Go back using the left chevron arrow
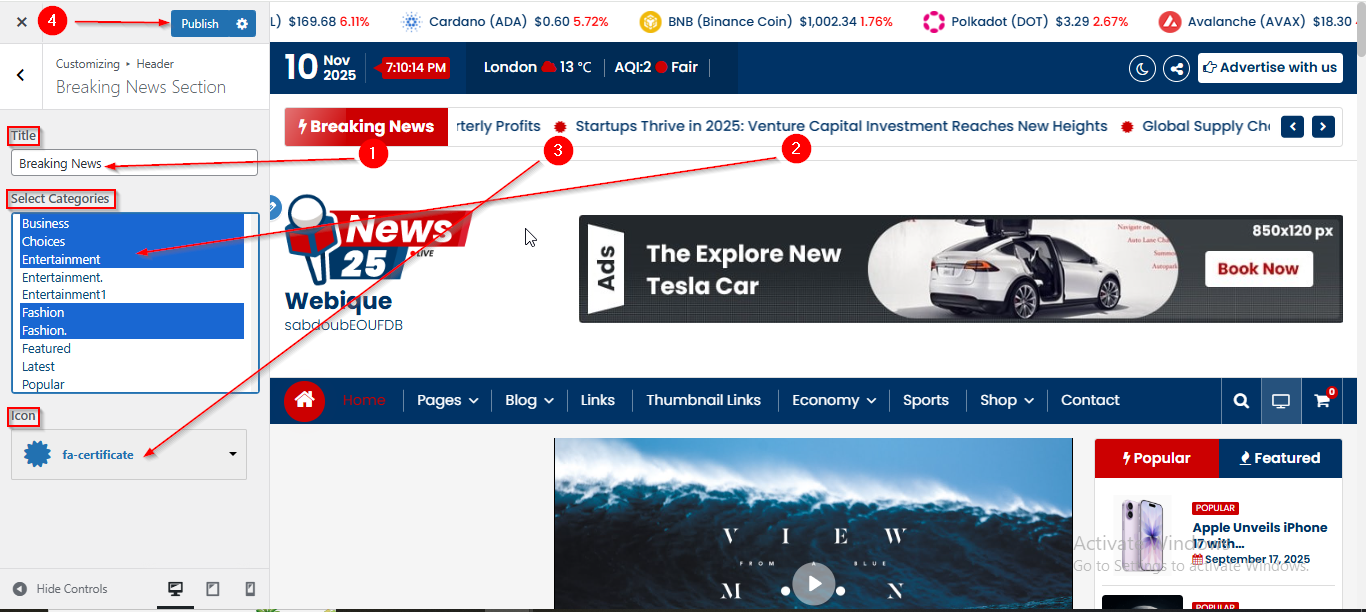 (21, 75)
